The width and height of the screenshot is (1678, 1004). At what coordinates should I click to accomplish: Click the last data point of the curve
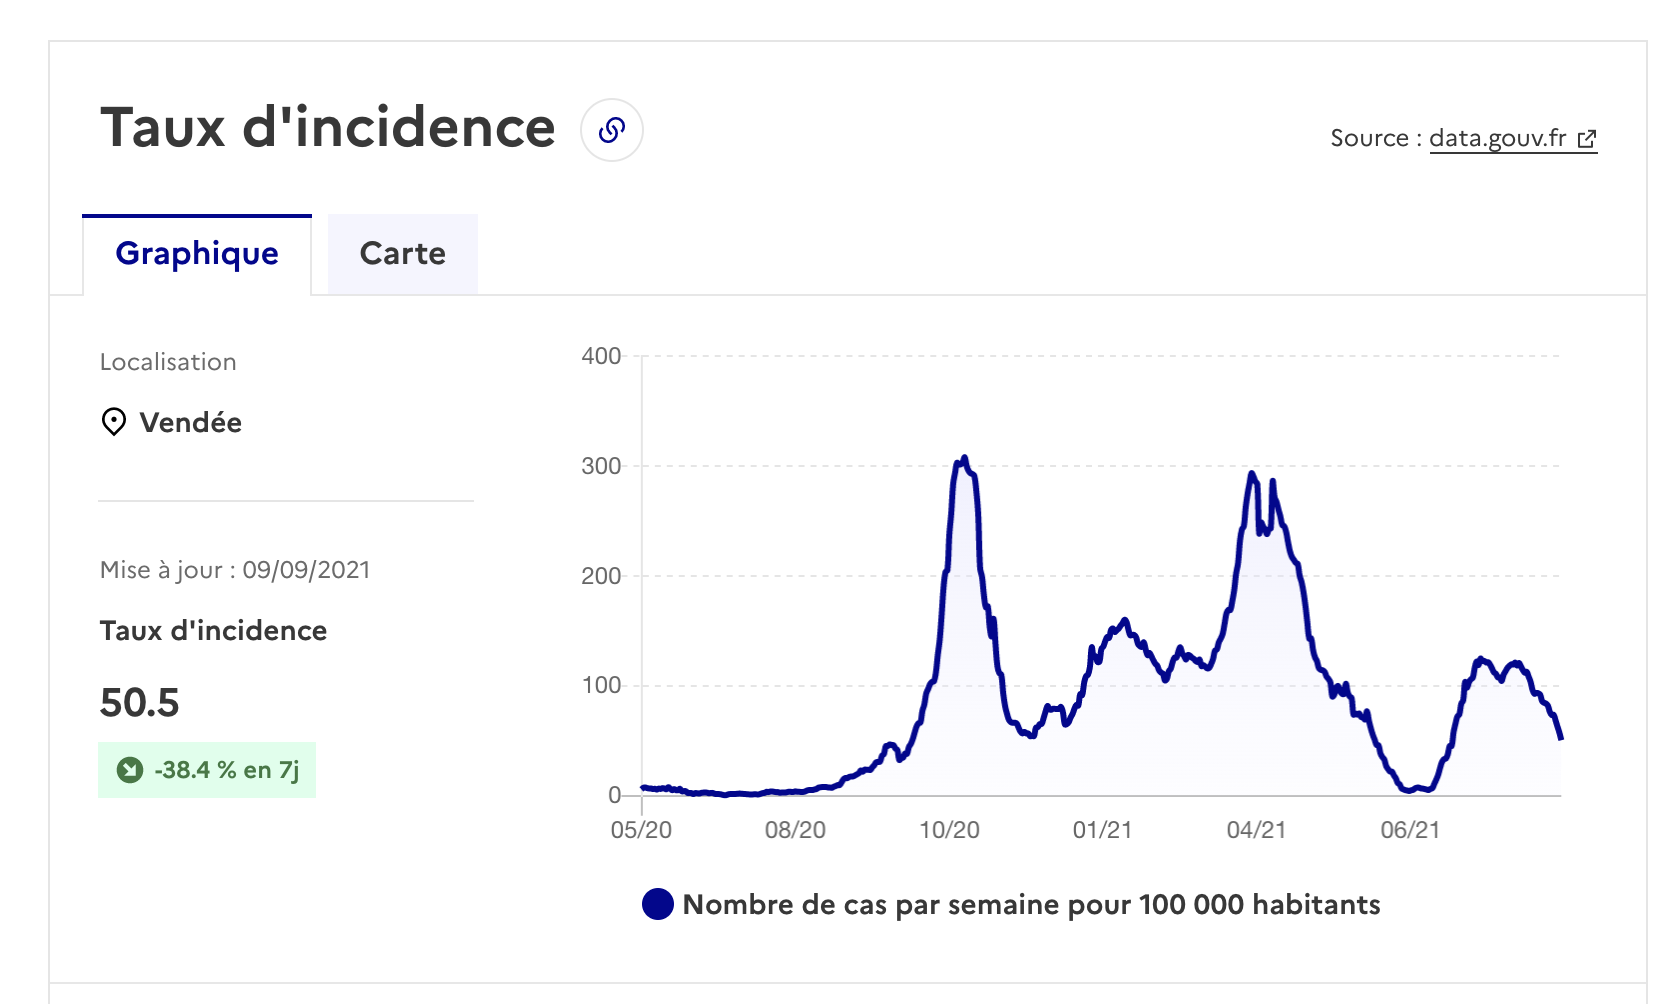[1561, 738]
